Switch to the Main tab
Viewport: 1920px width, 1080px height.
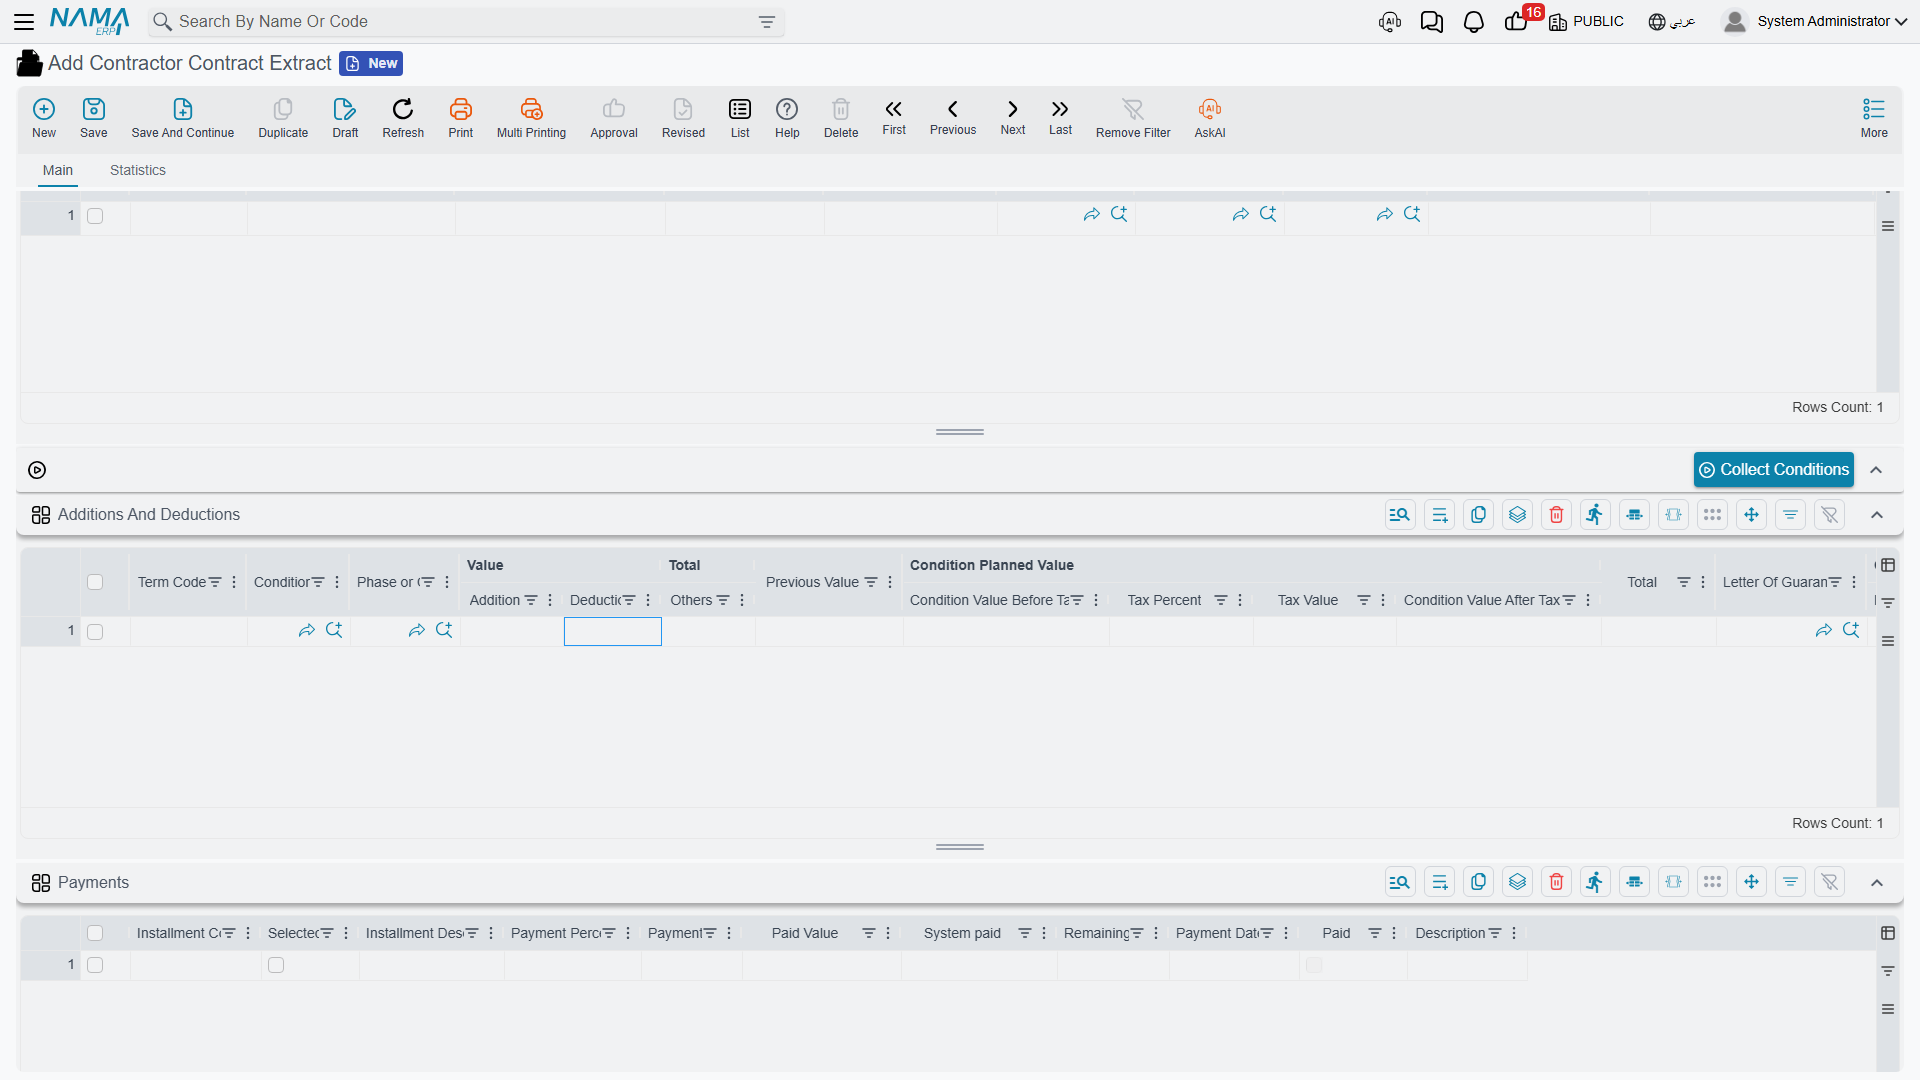58,170
